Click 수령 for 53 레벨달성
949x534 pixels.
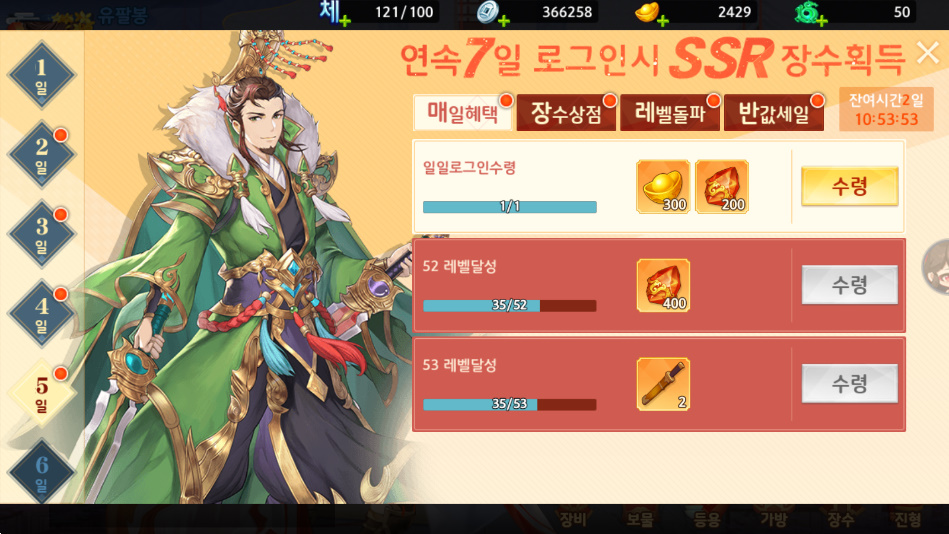coord(849,383)
